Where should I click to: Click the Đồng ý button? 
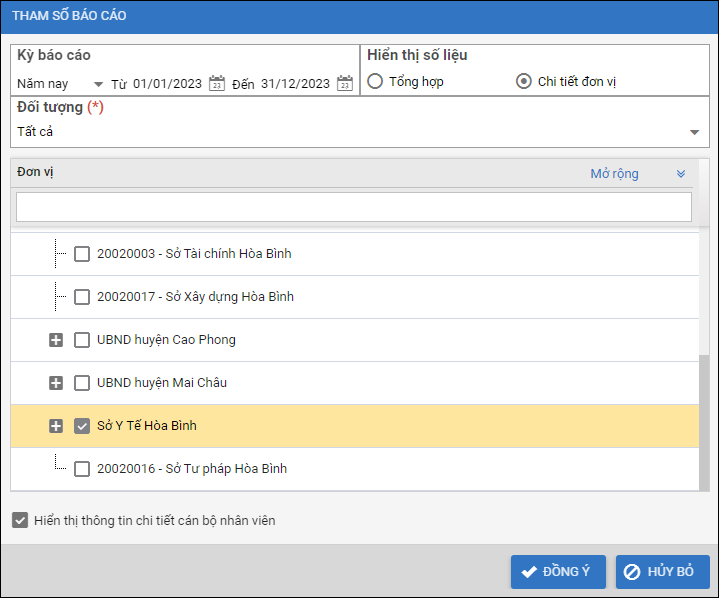click(557, 572)
